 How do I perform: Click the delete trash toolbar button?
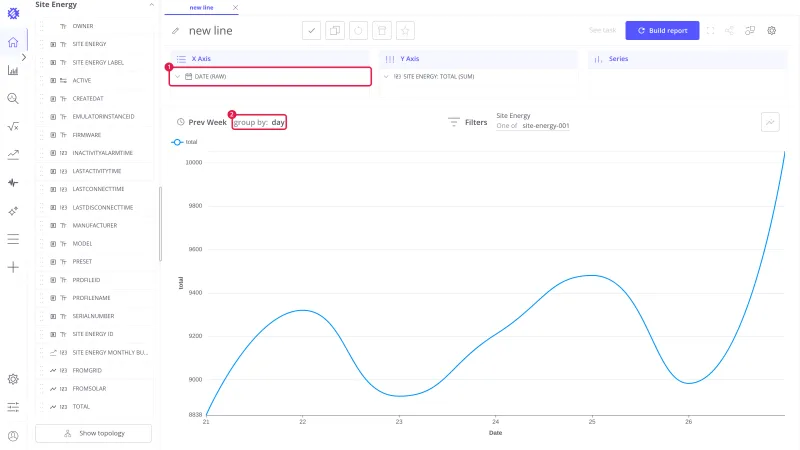point(382,31)
